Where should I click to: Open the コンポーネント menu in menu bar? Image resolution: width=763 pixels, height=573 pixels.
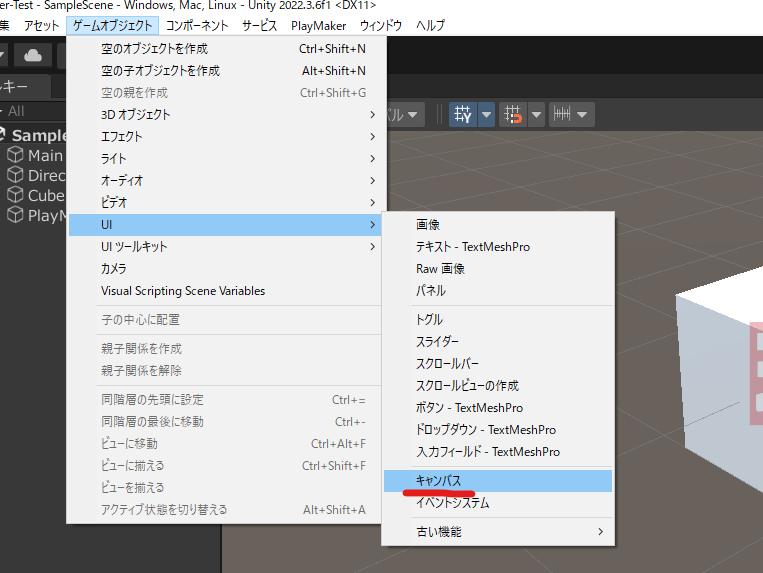tap(197, 25)
